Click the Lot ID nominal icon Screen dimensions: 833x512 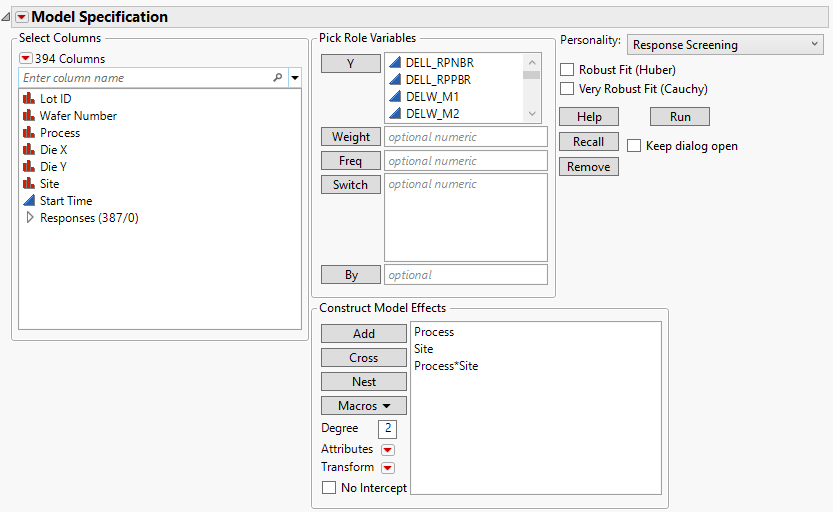pyautogui.click(x=29, y=98)
